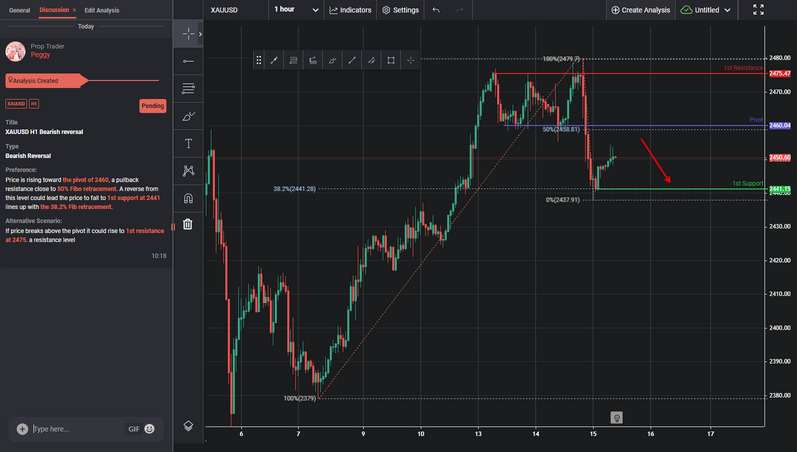This screenshot has height=452, width=798.
Task: Select the XABCD pattern tool
Action: pyautogui.click(x=188, y=171)
